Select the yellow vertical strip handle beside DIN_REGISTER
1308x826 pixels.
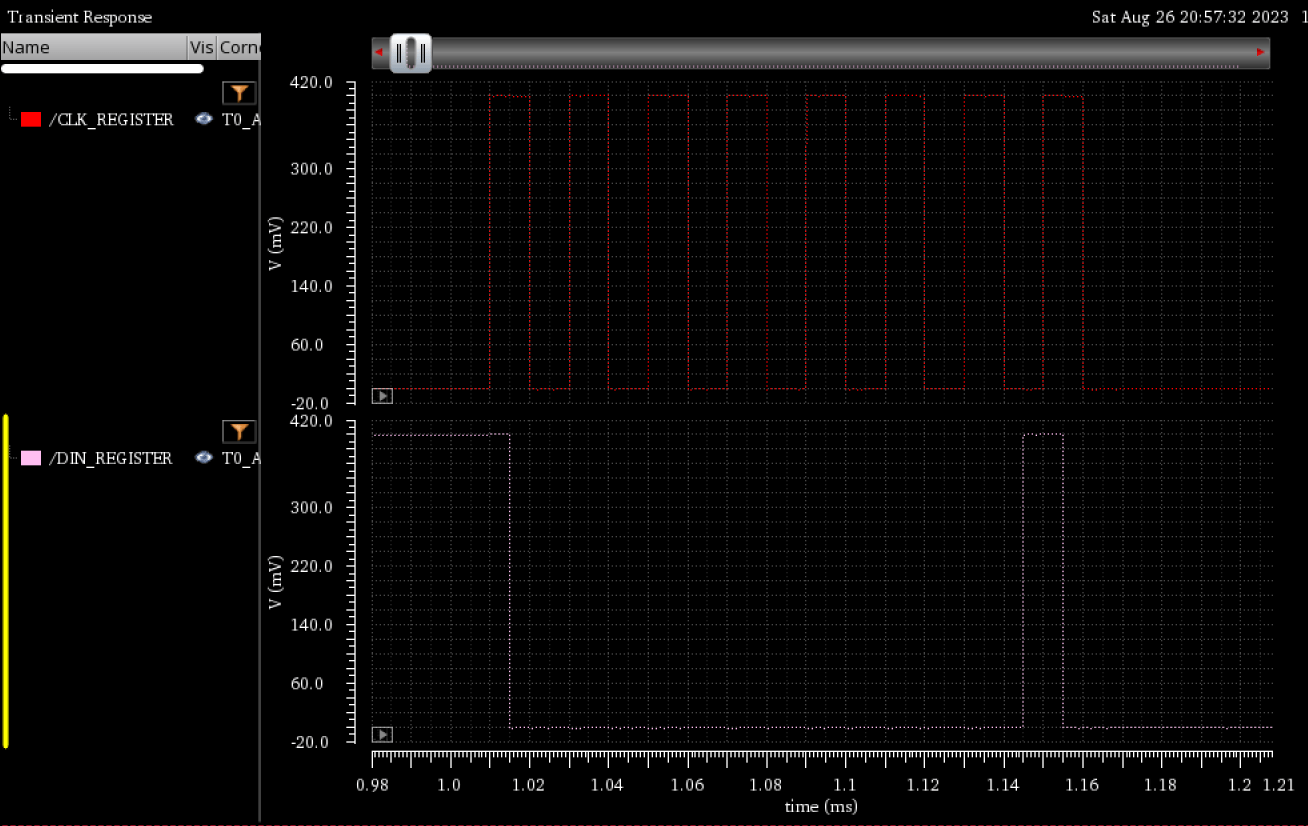(x=6, y=580)
